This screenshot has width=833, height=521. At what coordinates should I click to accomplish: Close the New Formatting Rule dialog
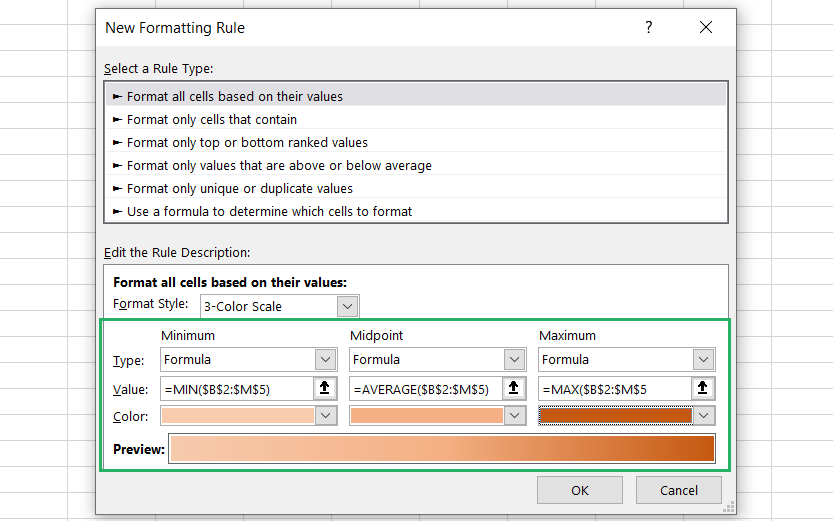pyautogui.click(x=706, y=28)
